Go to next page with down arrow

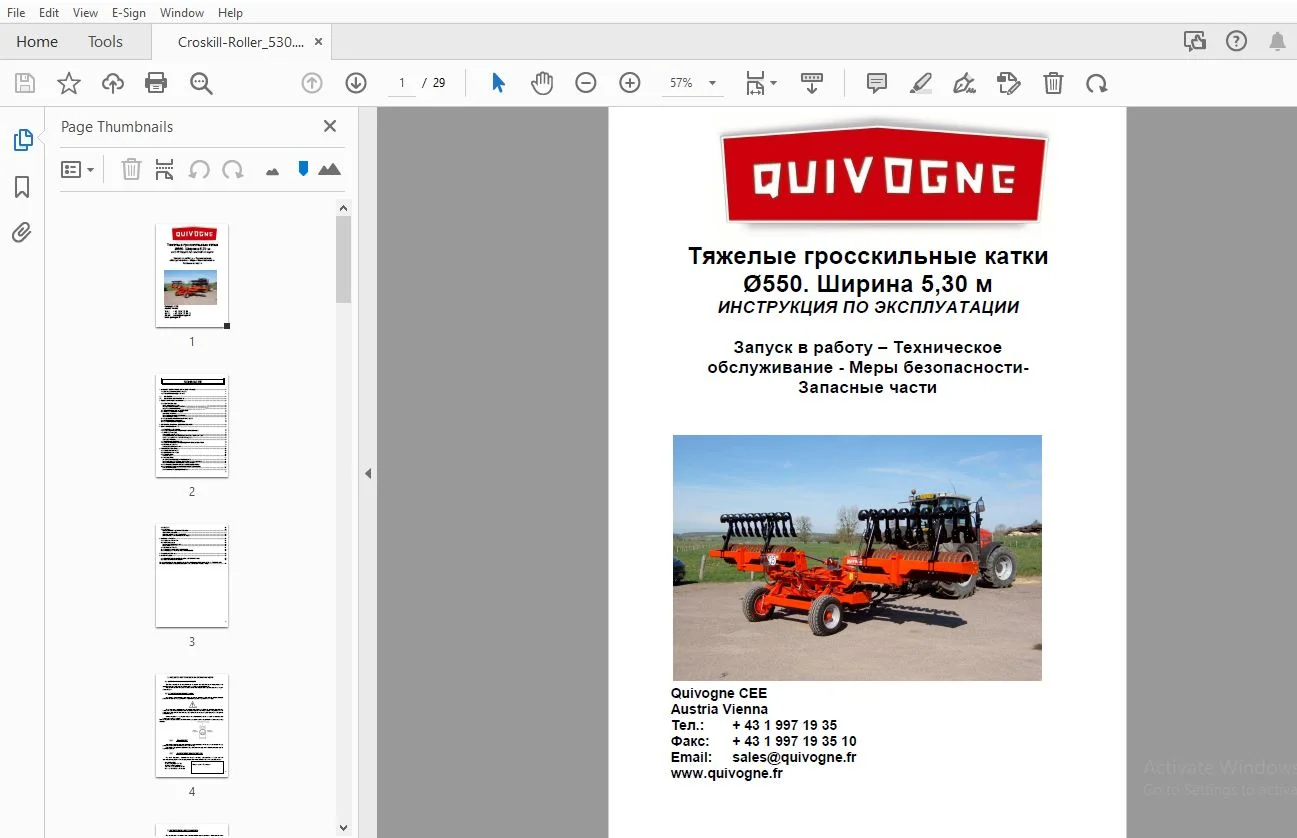click(356, 83)
